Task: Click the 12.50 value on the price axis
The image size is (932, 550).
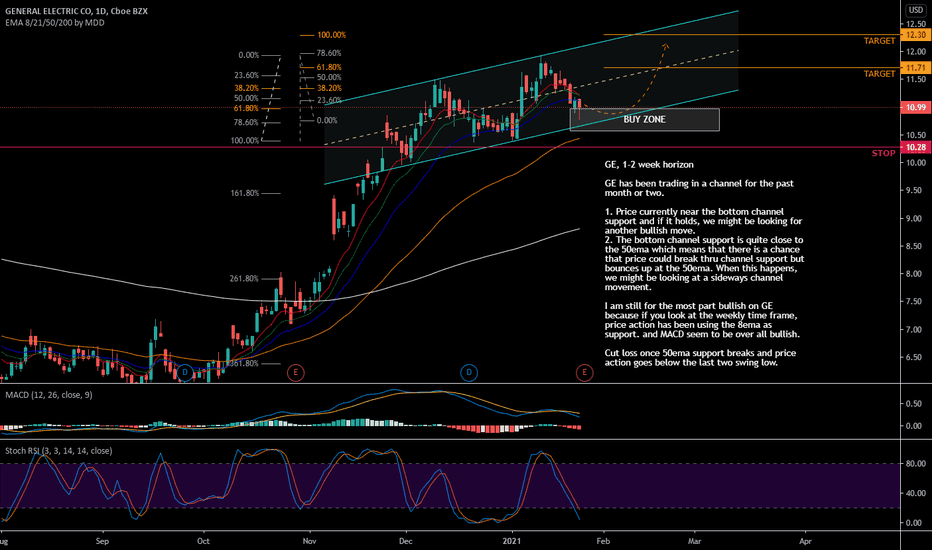Action: pyautogui.click(x=916, y=24)
